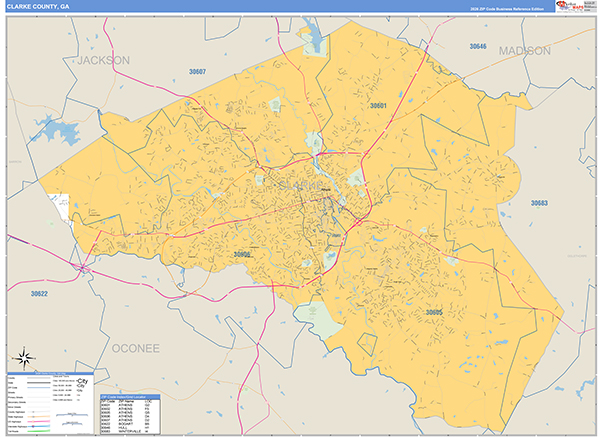This screenshot has width=600, height=437.
Task: Click ZIP code label 30607
Action: point(197,72)
